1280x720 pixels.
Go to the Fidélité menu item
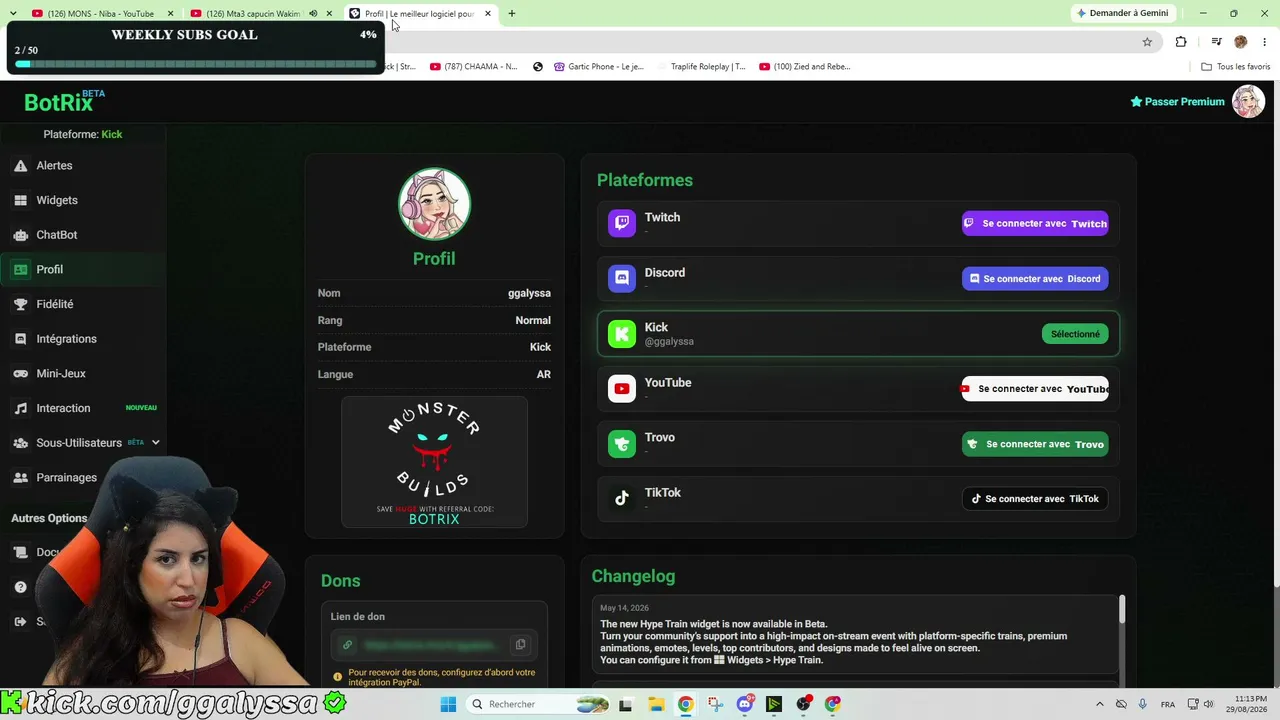click(55, 304)
